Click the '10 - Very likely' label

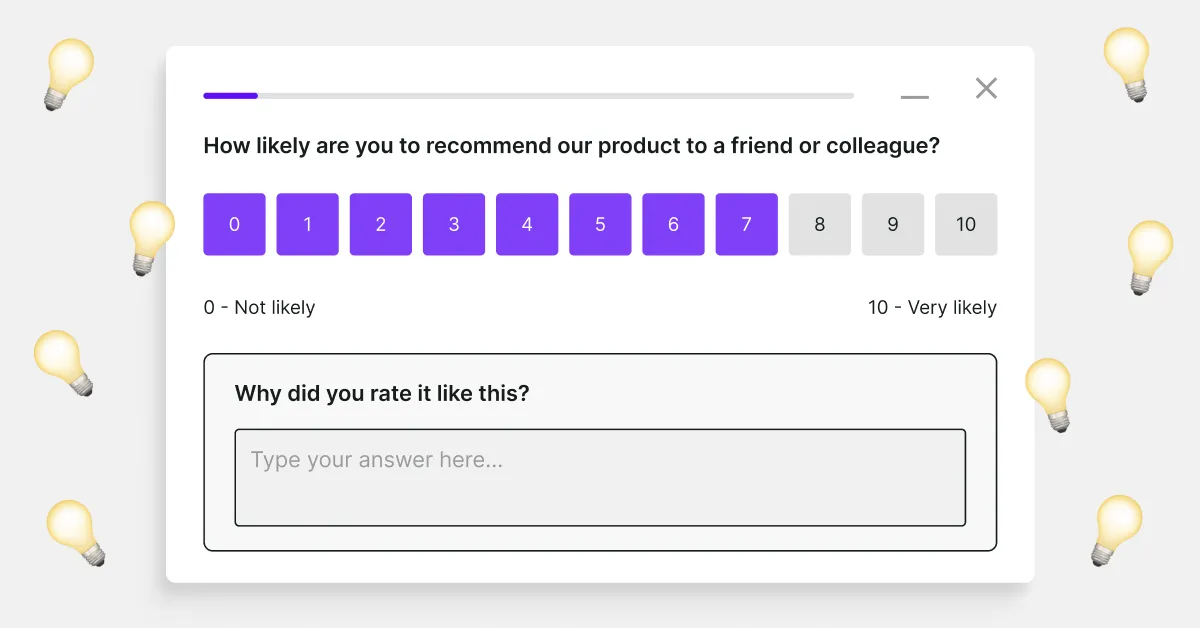click(932, 307)
